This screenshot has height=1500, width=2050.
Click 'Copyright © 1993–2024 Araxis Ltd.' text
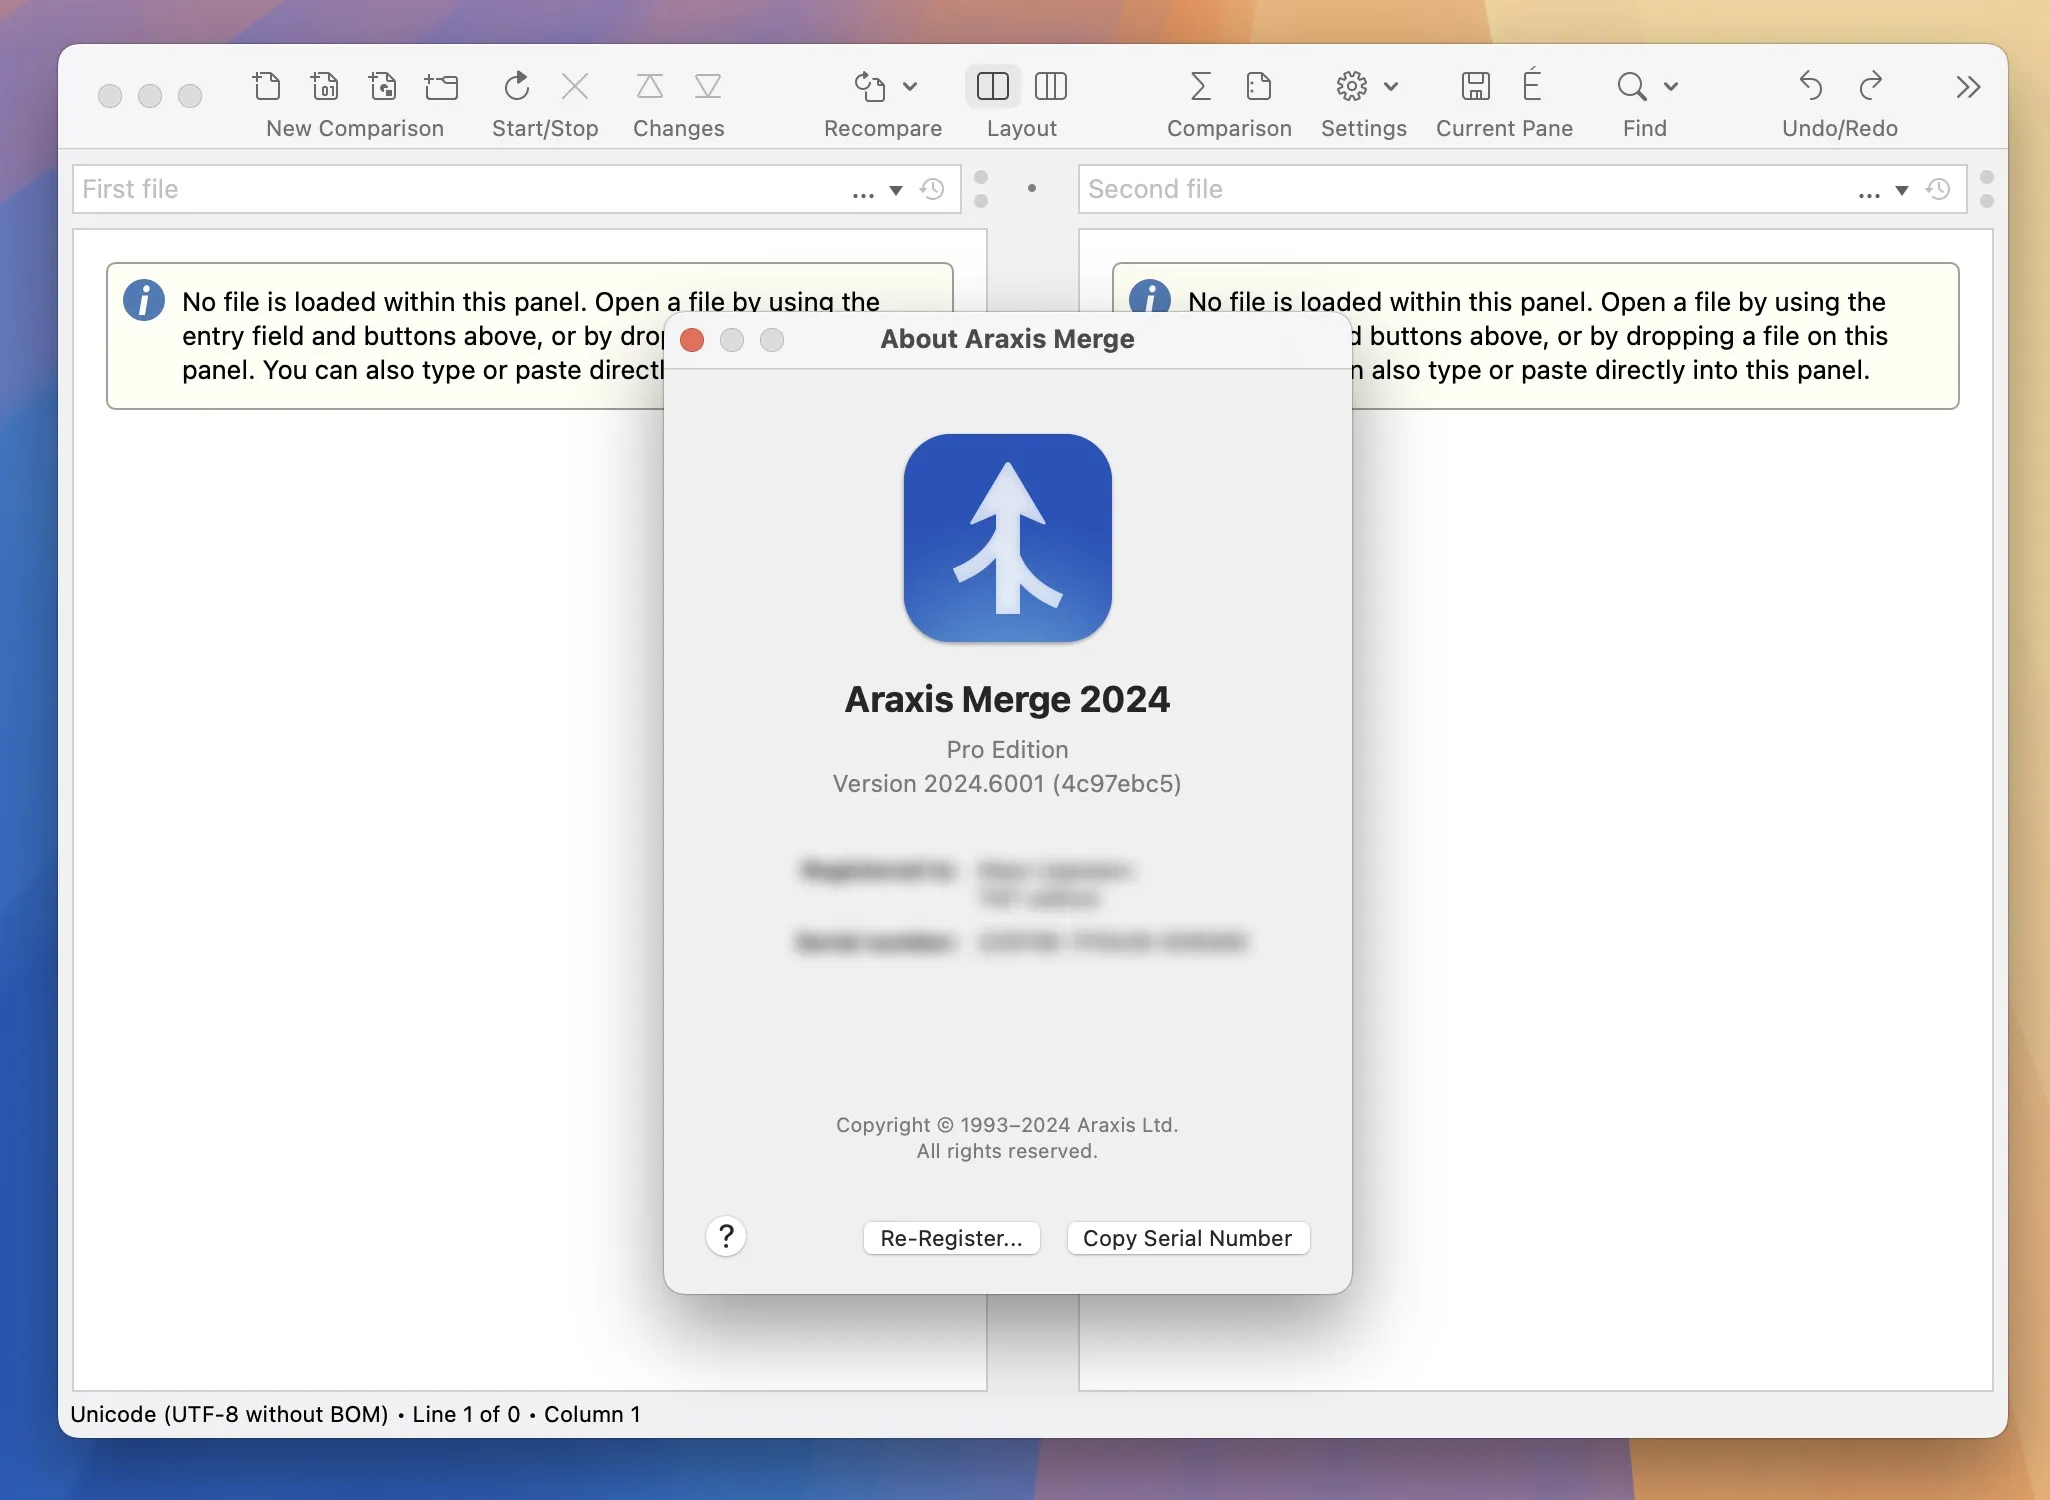pos(1008,1125)
